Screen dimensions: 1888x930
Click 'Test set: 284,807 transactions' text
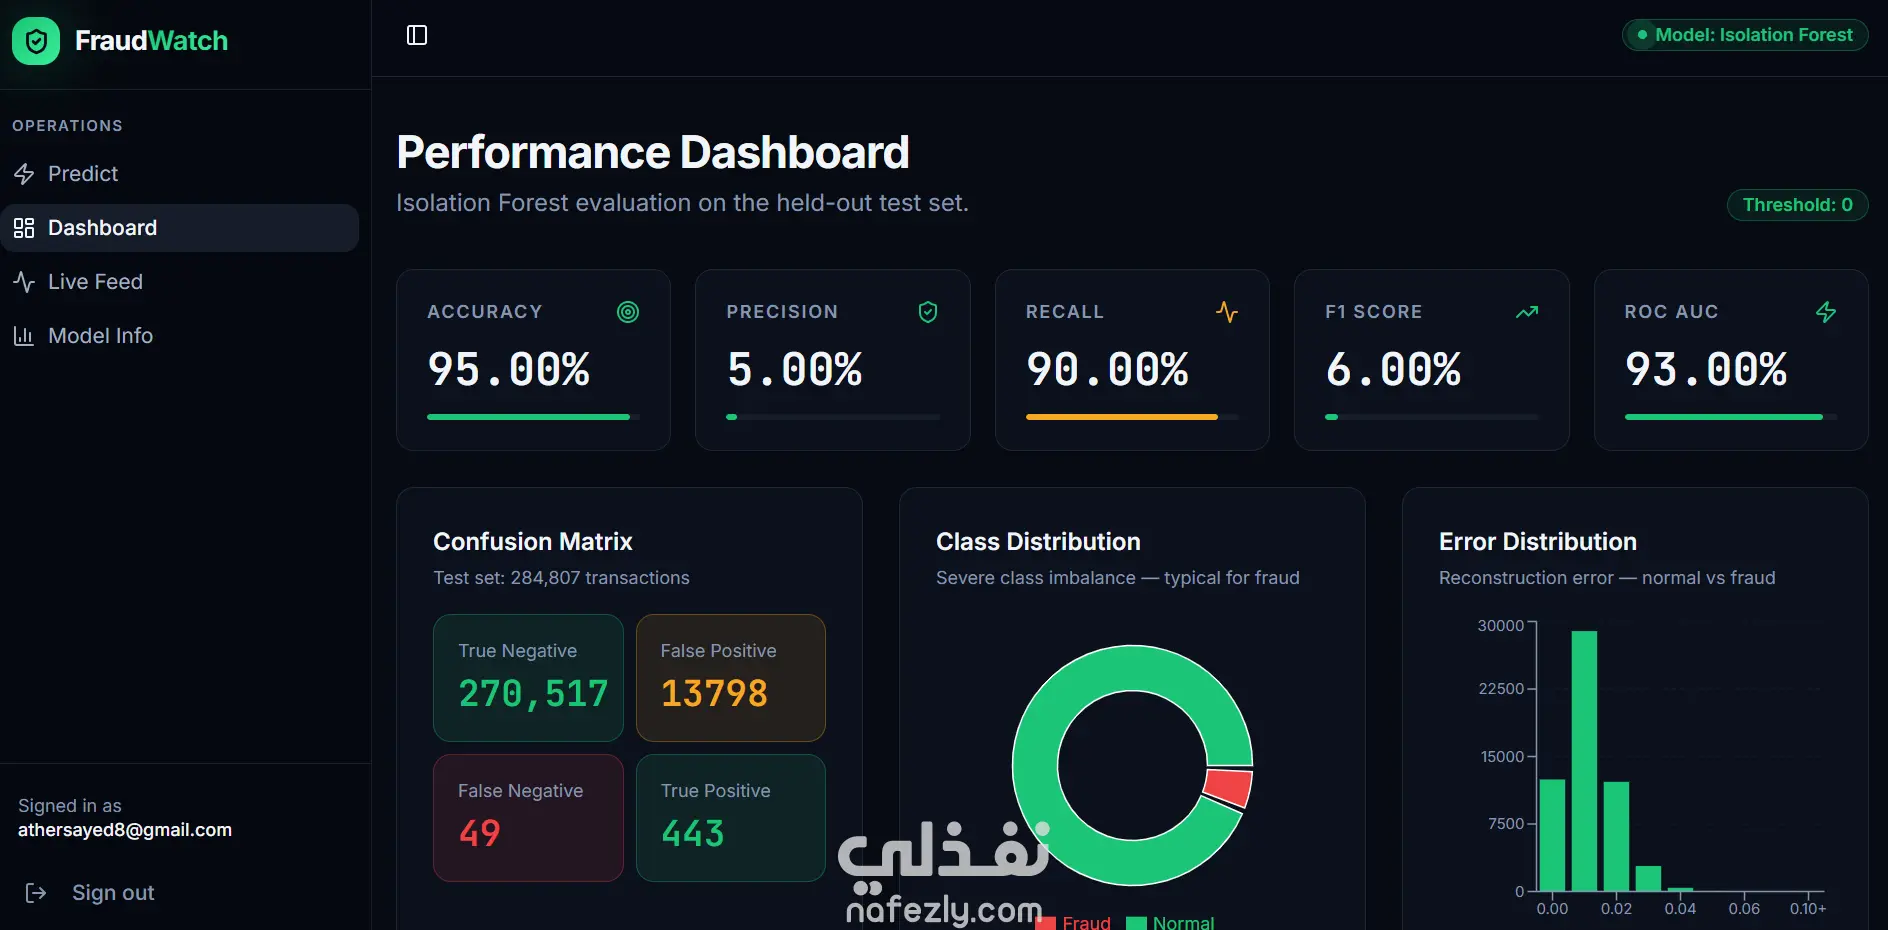click(561, 578)
